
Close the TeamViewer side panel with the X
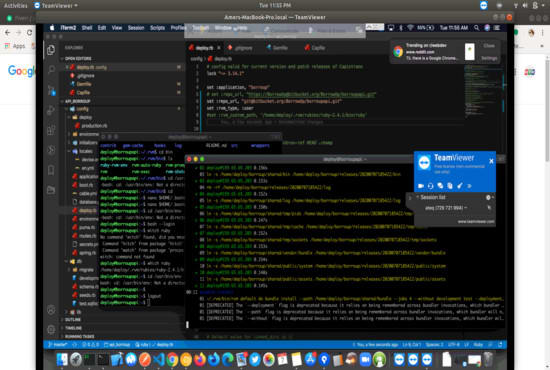tap(491, 161)
